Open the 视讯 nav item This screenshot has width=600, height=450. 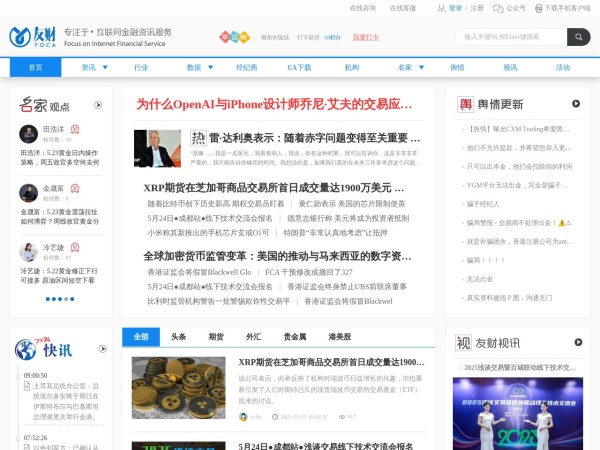[510, 67]
